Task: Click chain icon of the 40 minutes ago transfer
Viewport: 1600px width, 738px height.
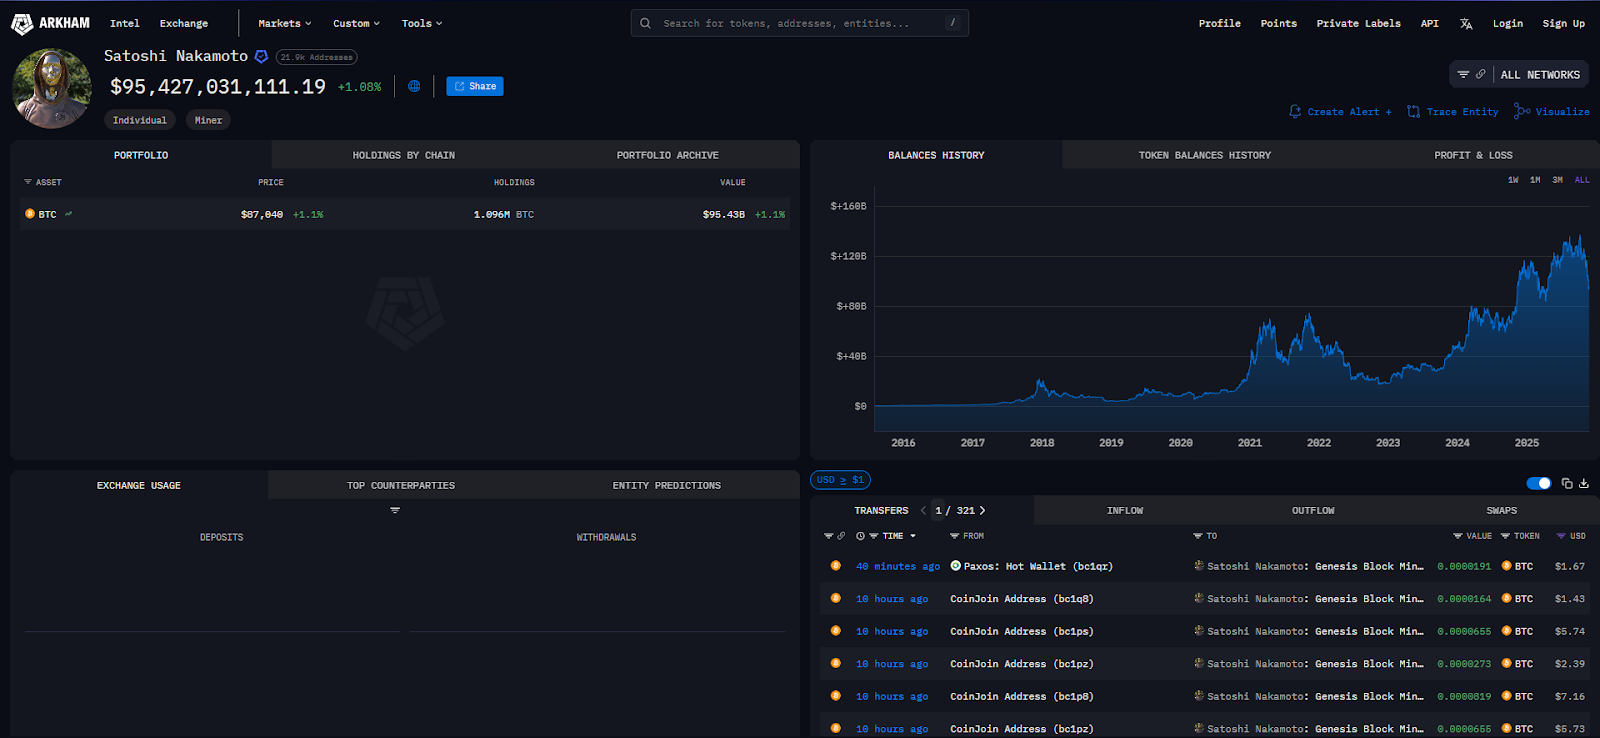Action: tap(835, 566)
